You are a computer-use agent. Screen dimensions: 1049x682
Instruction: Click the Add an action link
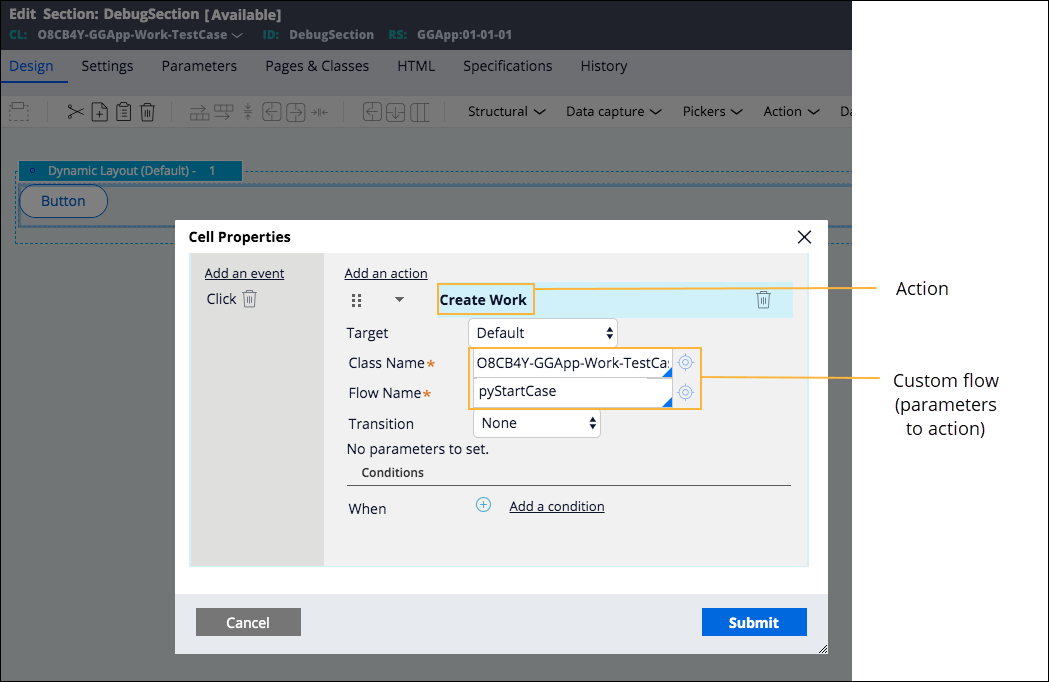(386, 273)
